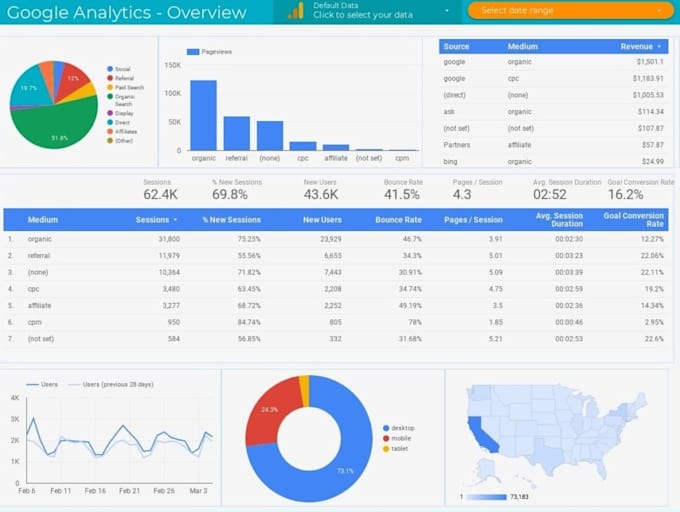
Task: Click the Avg. Session Duration 02:52 scorecard
Action: tap(566, 190)
